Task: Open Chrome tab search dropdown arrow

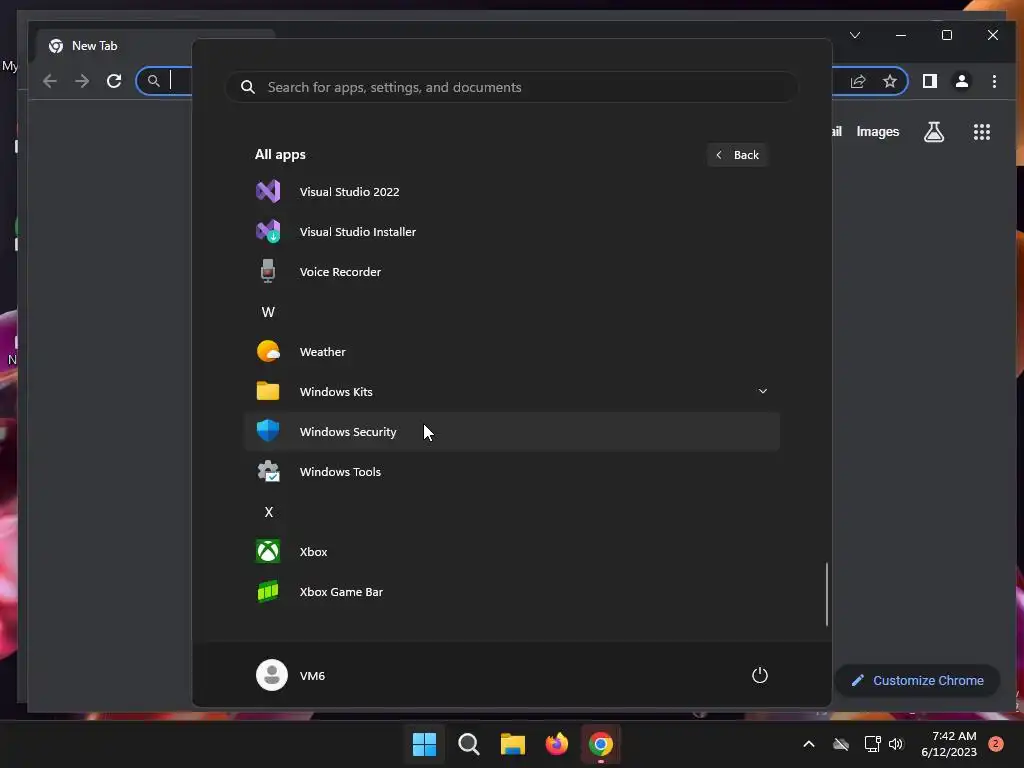Action: pyautogui.click(x=855, y=35)
